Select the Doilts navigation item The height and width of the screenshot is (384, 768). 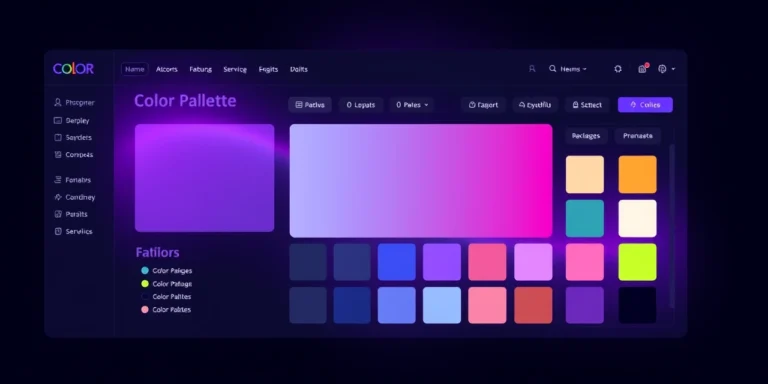[x=299, y=69]
